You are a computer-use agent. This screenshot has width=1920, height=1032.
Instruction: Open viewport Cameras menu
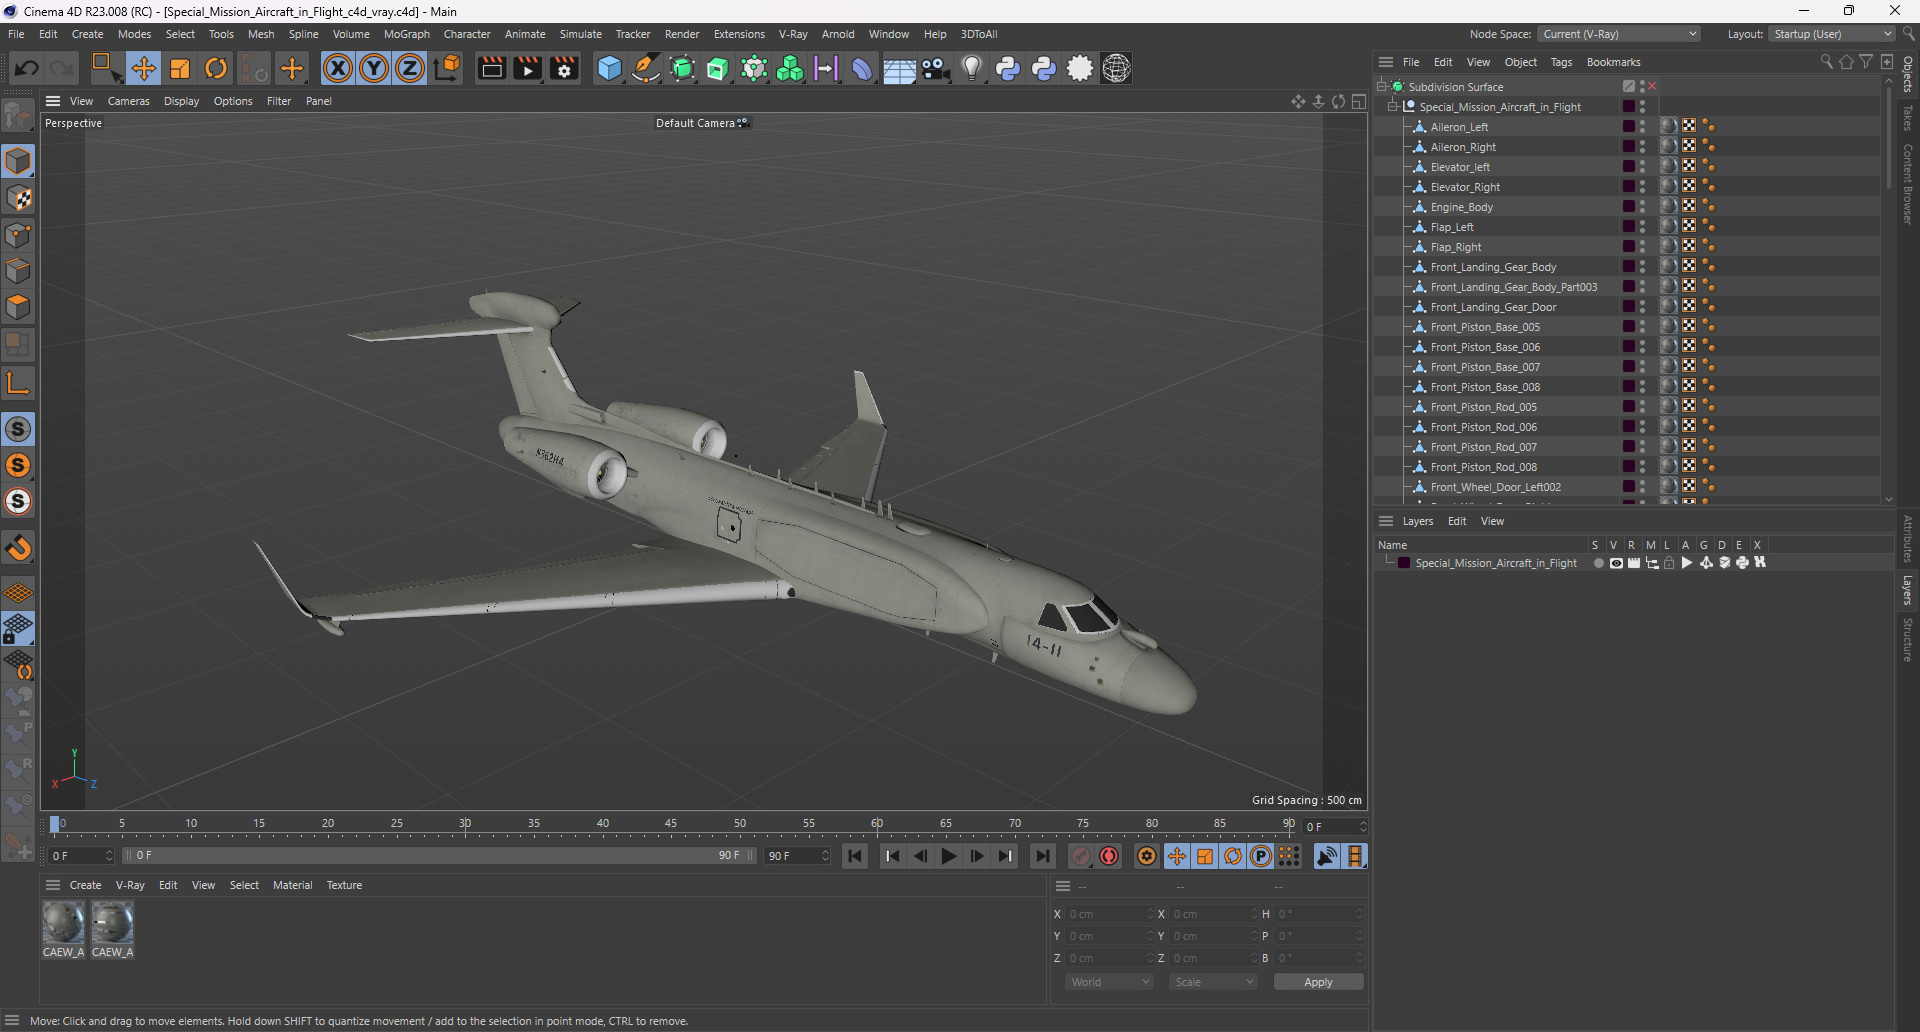point(128,101)
